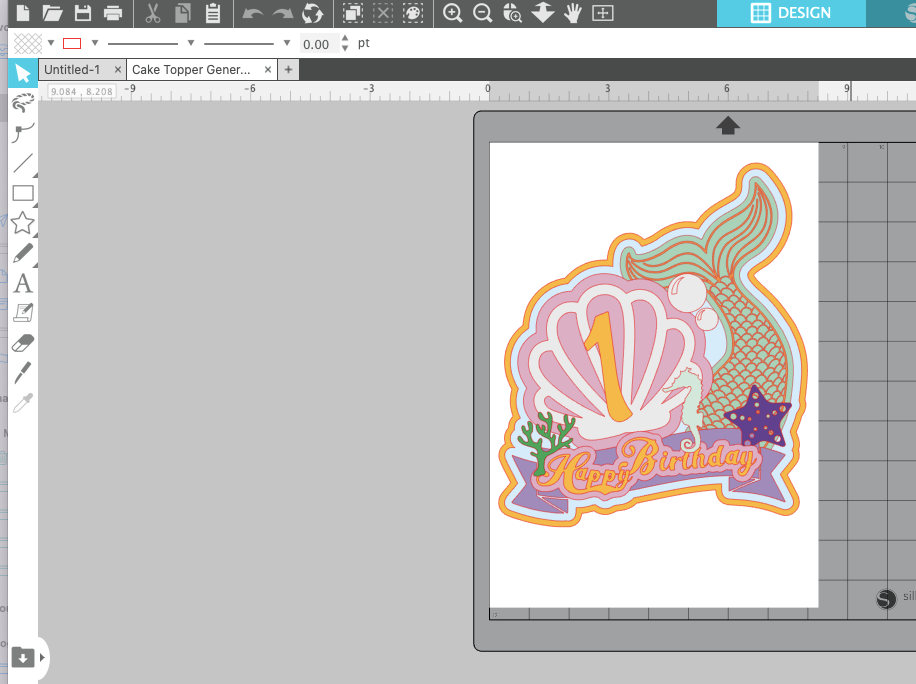Click the line thickness 0.00 field
Image resolution: width=916 pixels, height=684 pixels.
tap(319, 44)
